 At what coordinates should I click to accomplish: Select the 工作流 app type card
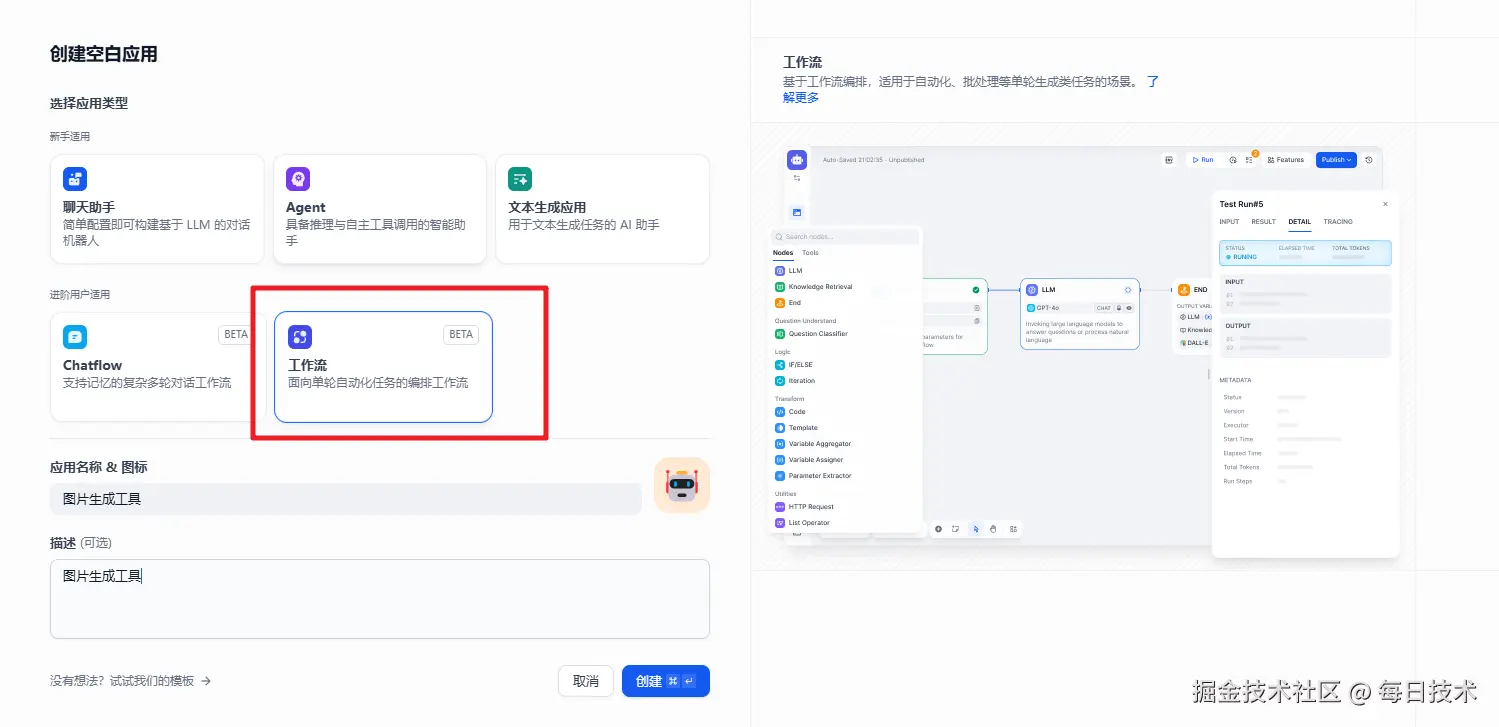[383, 367]
